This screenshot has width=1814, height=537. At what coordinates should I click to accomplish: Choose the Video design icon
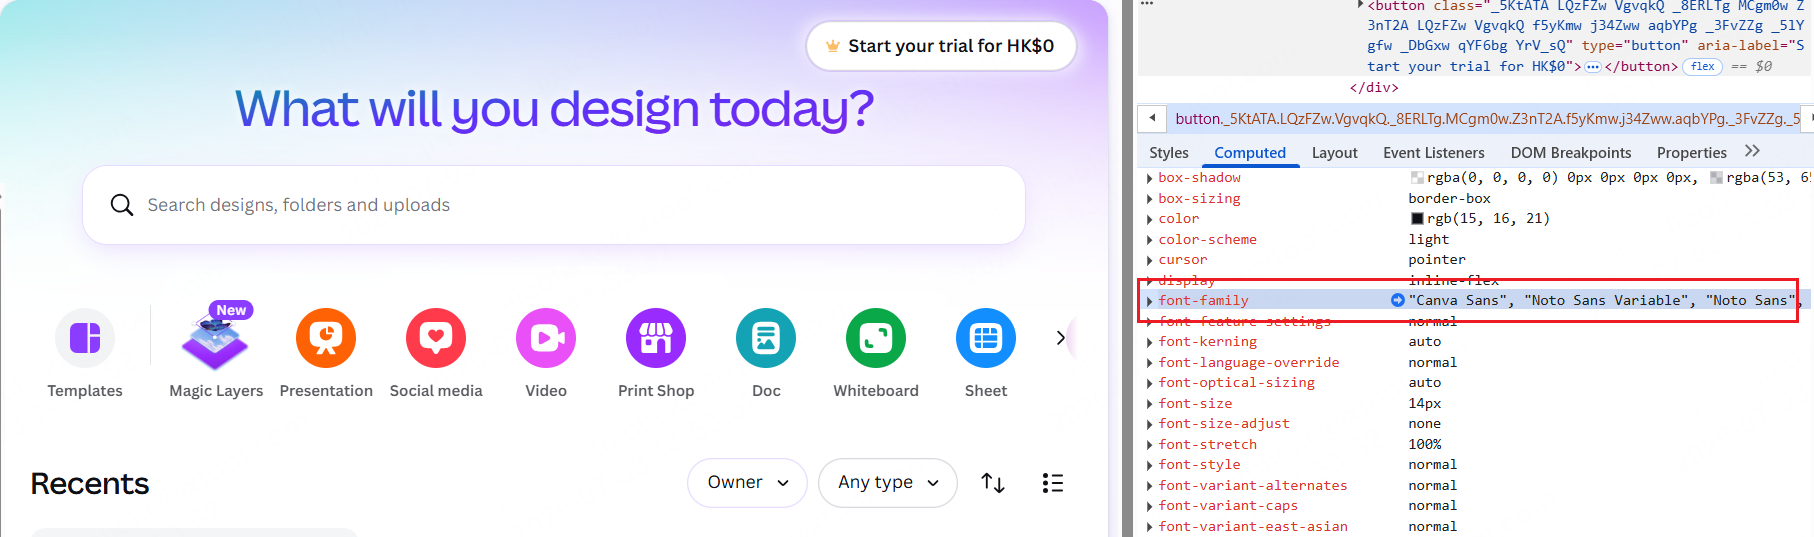coord(546,338)
